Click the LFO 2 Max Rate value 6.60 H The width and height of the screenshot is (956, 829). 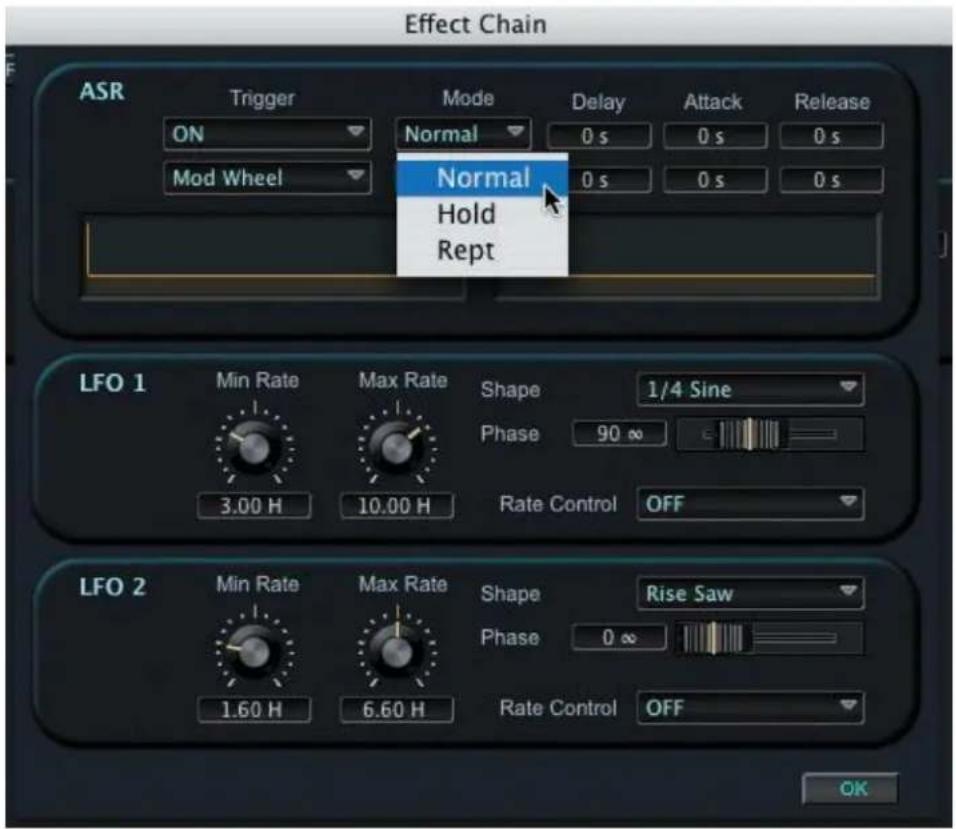point(396,710)
